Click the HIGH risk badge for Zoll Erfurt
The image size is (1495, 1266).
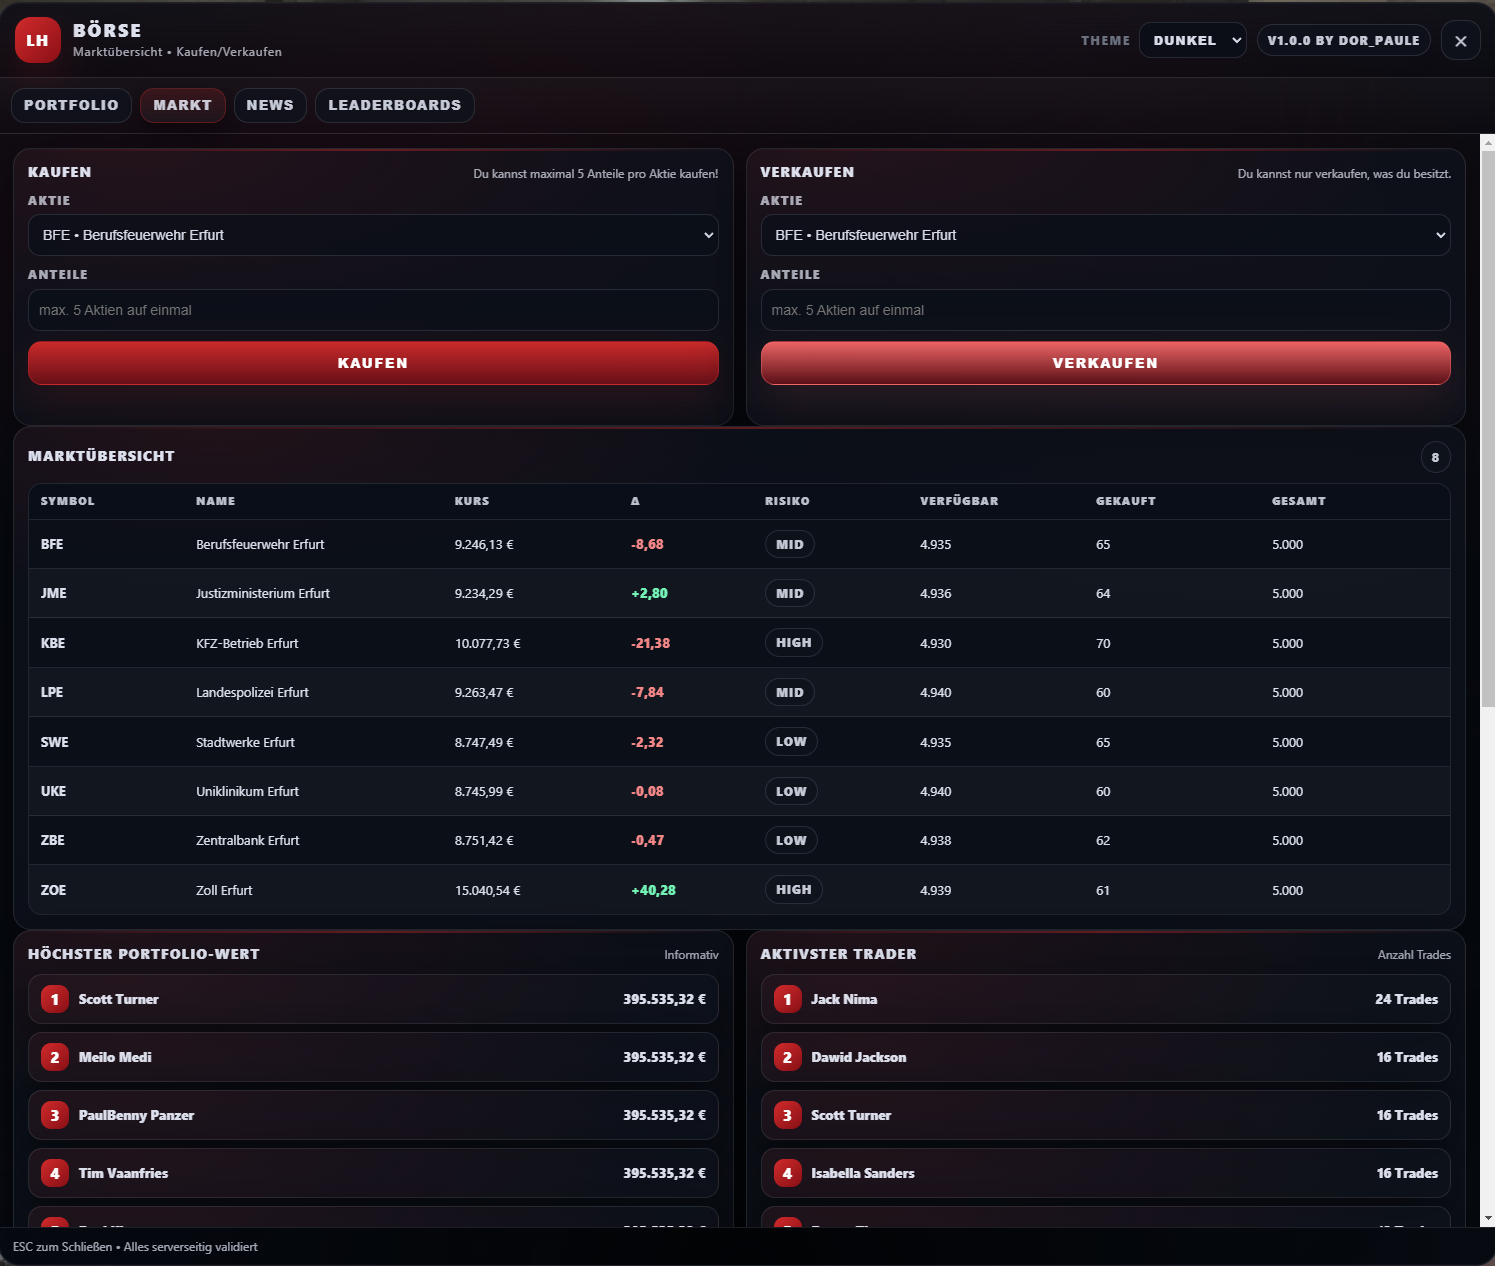click(794, 889)
